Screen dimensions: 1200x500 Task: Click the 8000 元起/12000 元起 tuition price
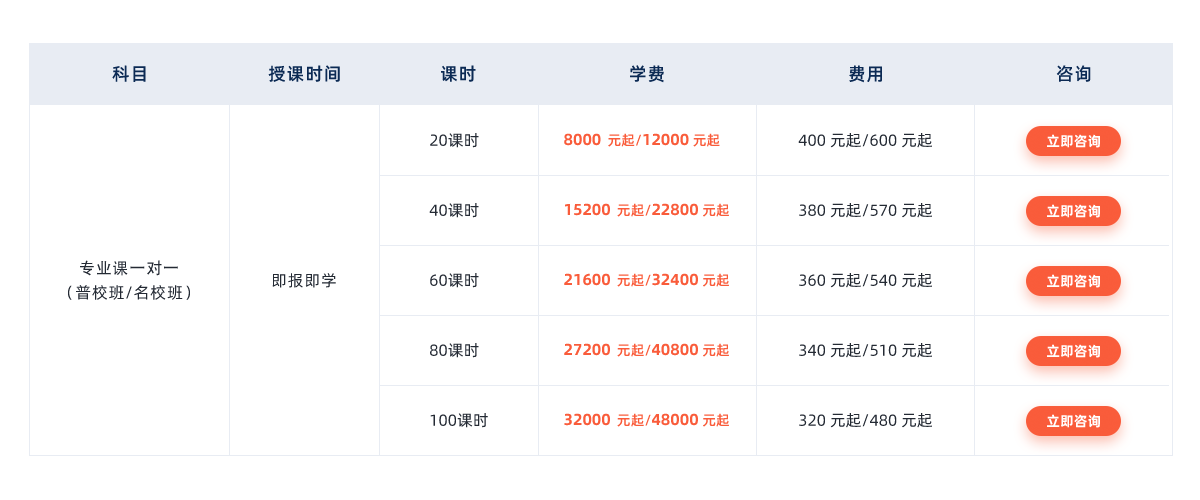[642, 140]
